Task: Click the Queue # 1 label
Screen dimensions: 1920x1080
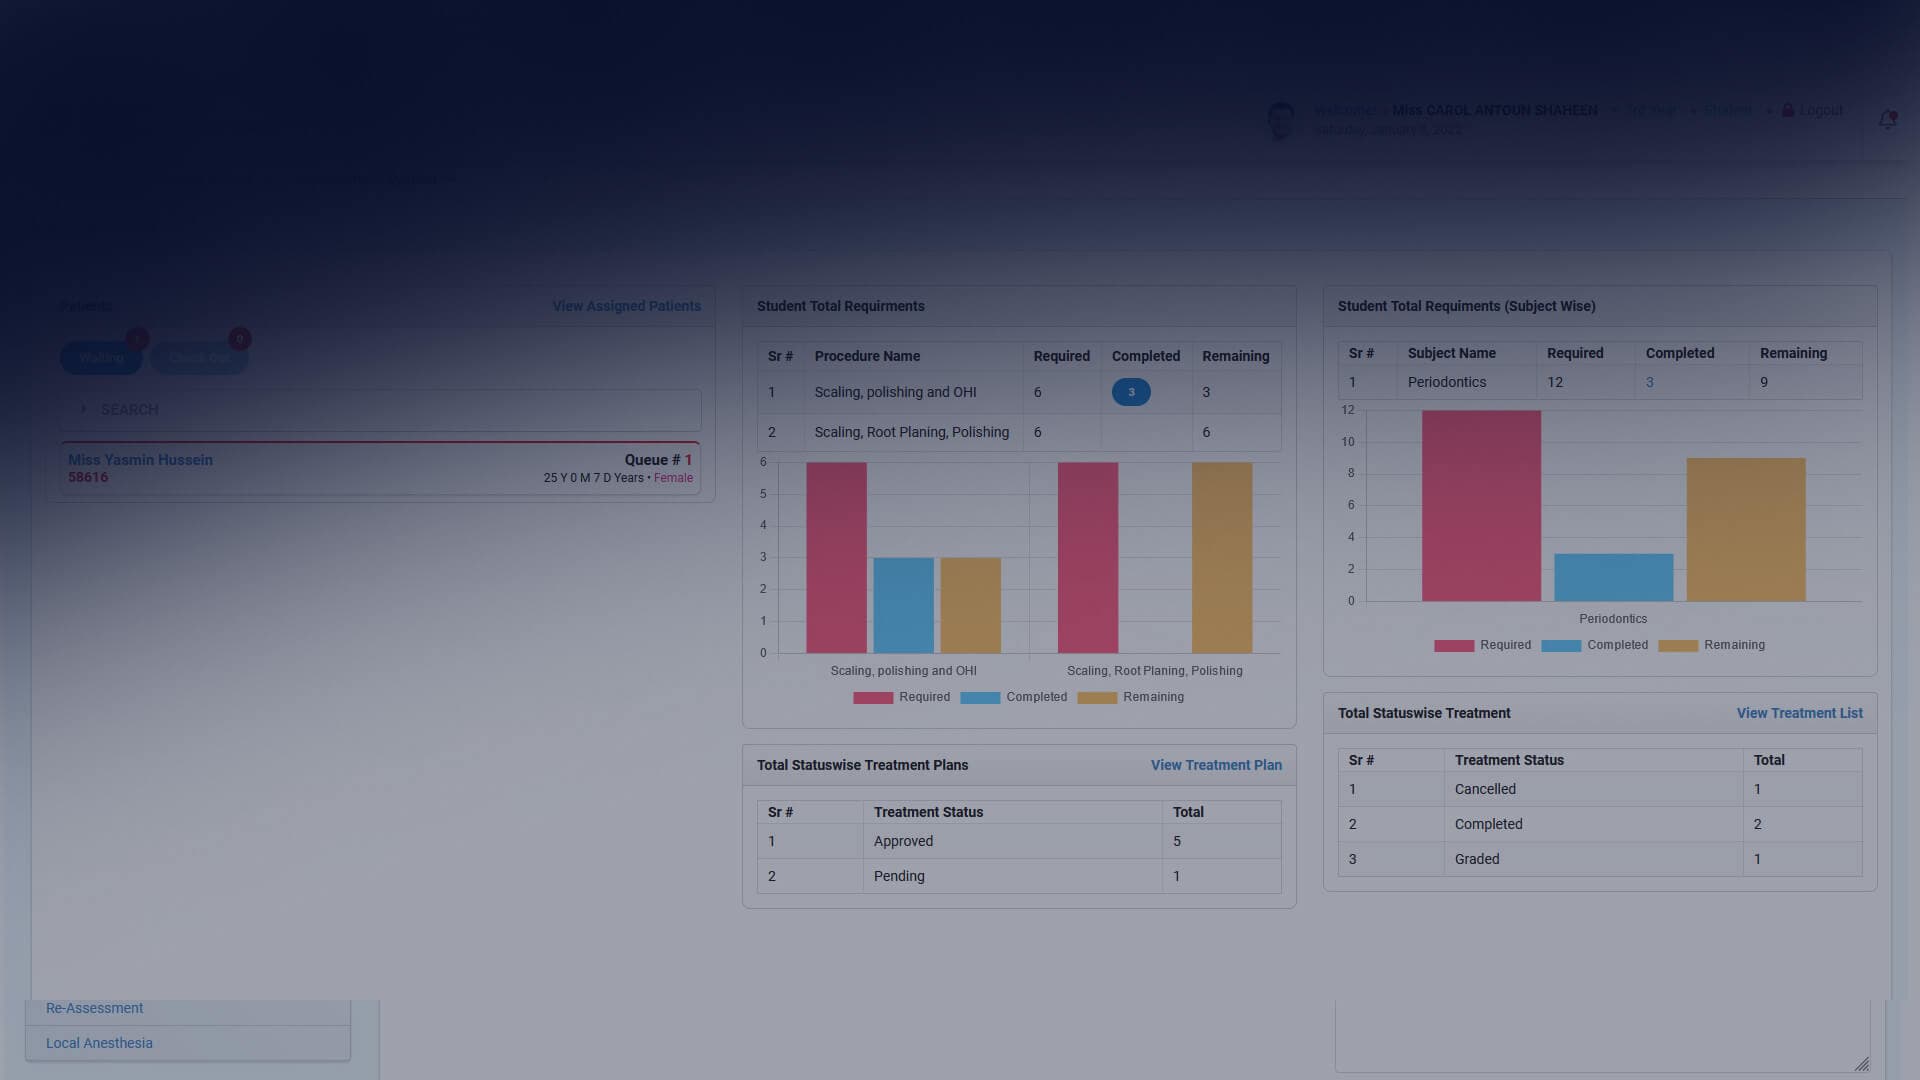Action: tap(658, 460)
